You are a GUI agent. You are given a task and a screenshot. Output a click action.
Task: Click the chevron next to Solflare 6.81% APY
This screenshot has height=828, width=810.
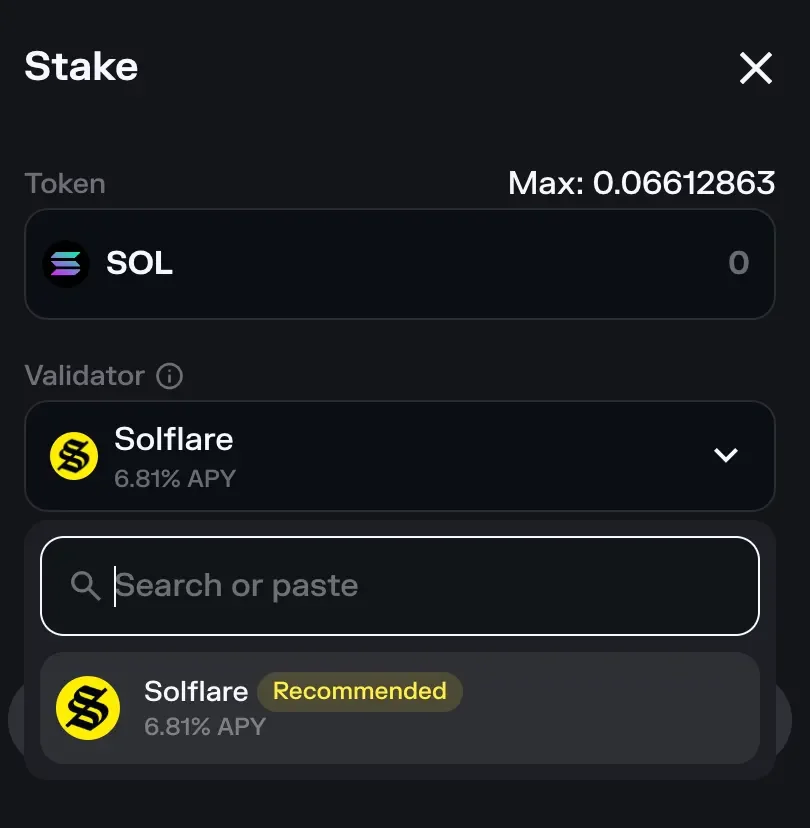pyautogui.click(x=725, y=455)
